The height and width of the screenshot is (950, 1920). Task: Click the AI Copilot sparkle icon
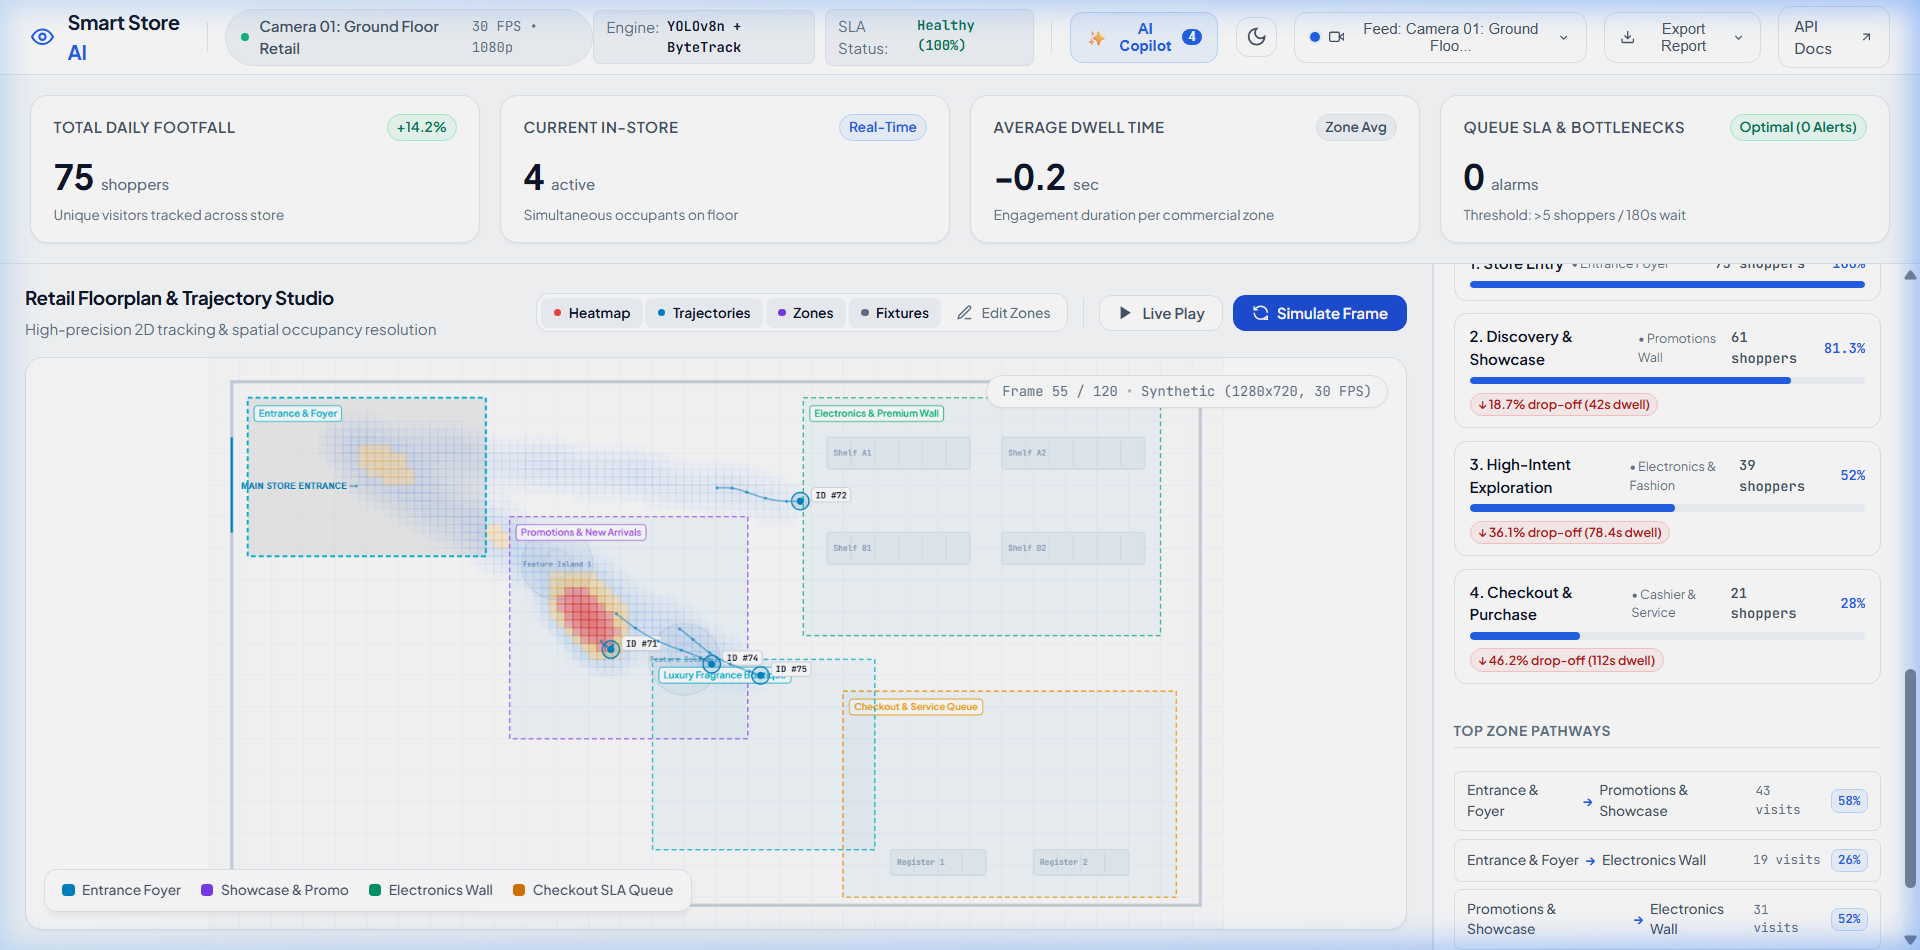(x=1097, y=38)
